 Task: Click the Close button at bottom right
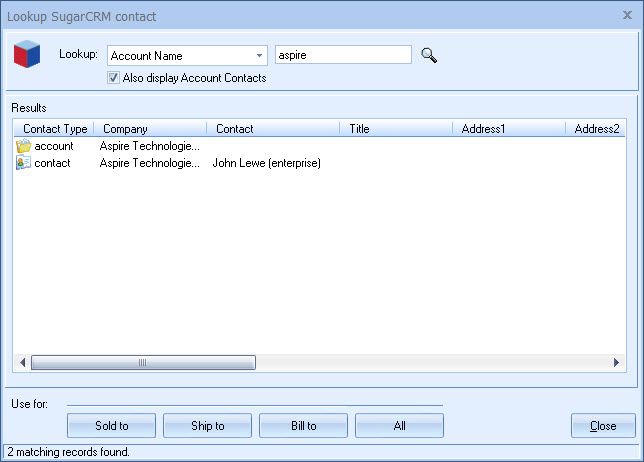603,426
